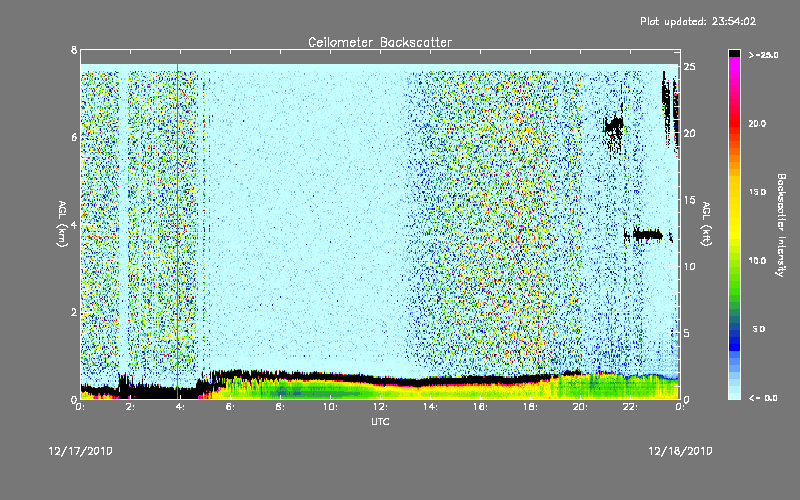
Task: Select the red band of the colorbar
Action: pyautogui.click(x=734, y=122)
